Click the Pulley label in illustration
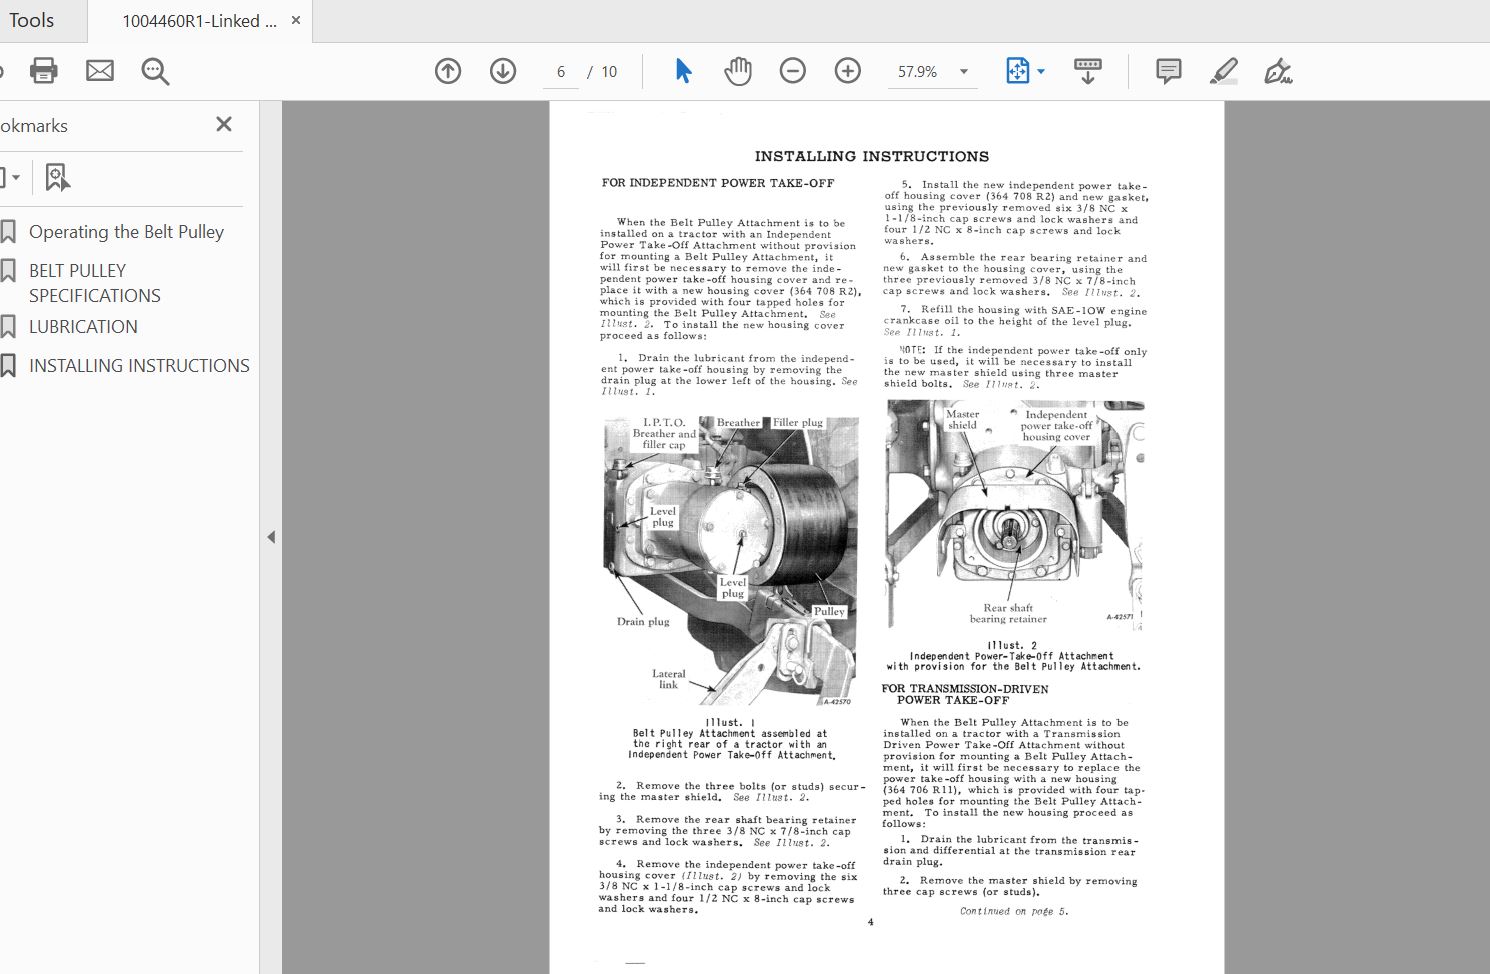 tap(829, 611)
